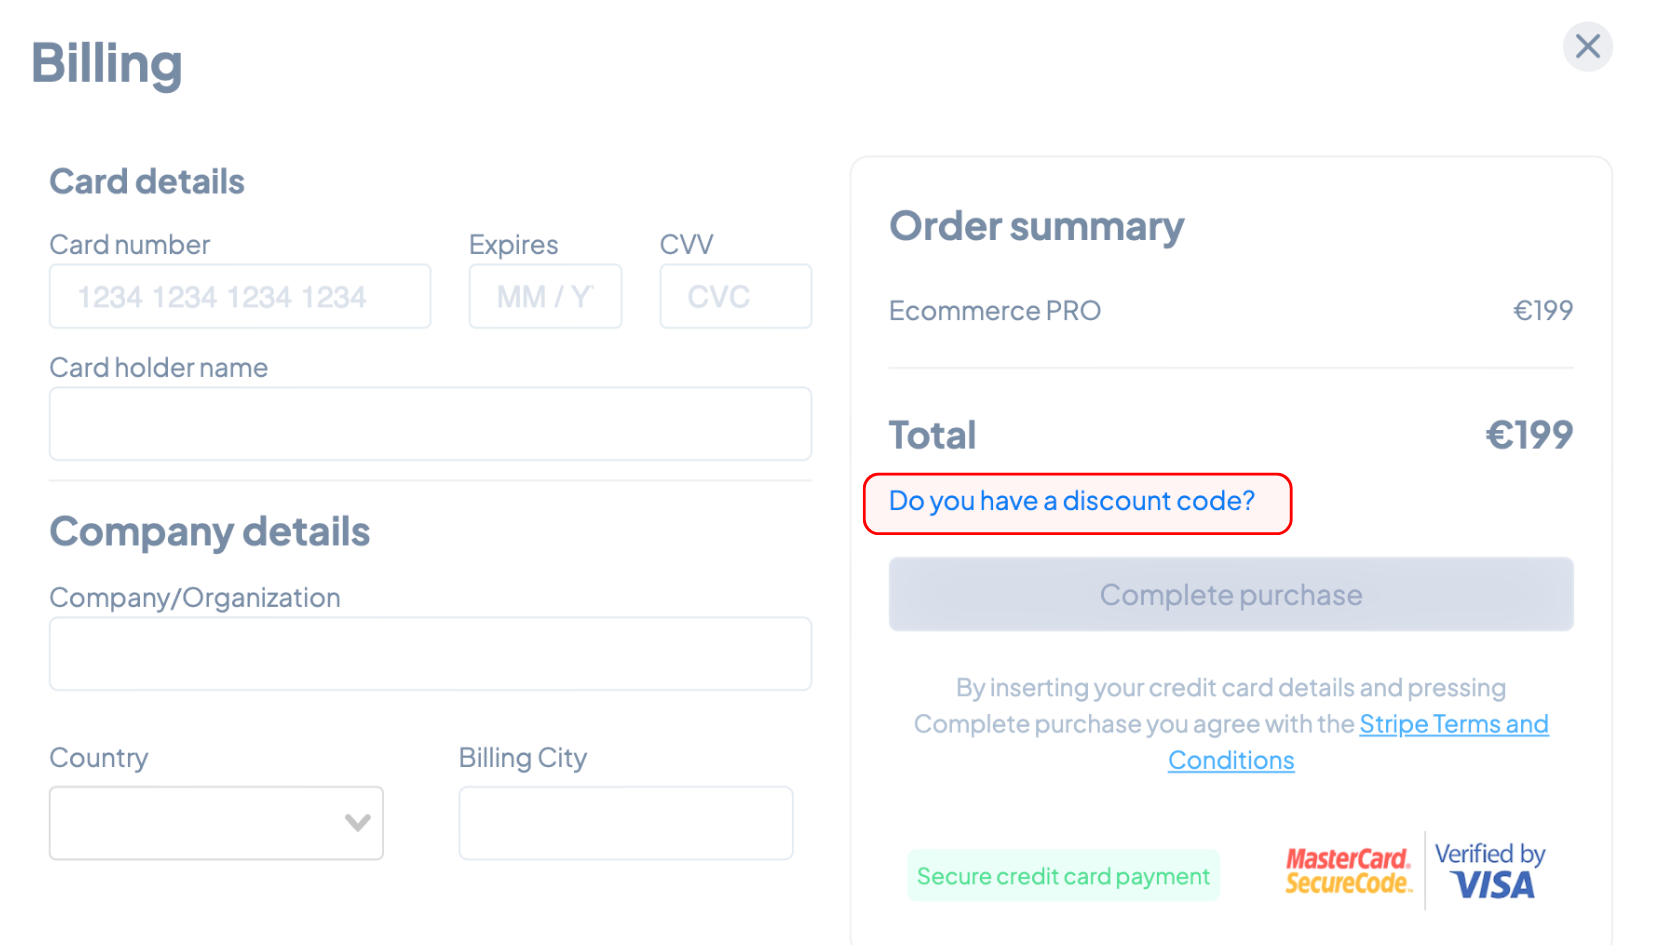The image size is (1662, 945).
Task: Focus the Company/Organization text box
Action: pos(430,654)
